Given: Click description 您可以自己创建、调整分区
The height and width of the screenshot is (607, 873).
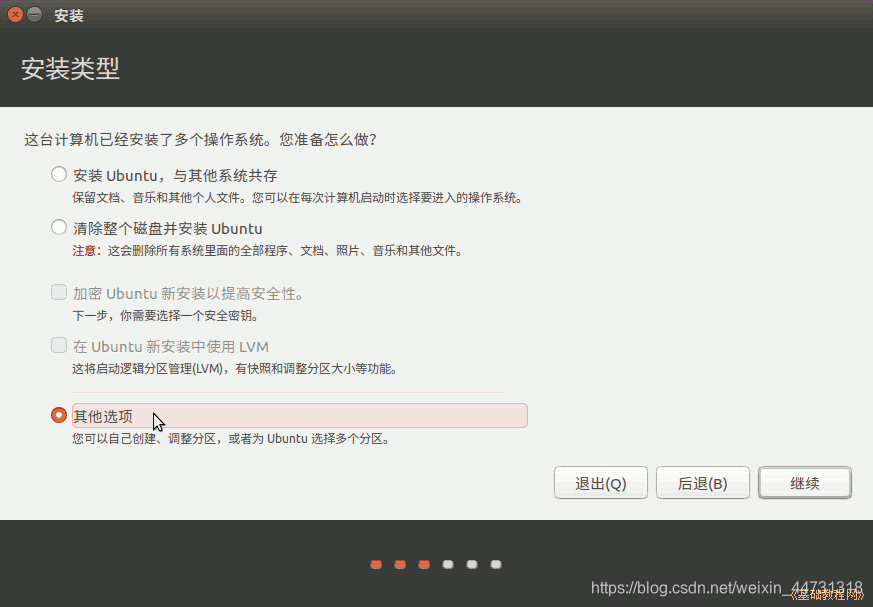Looking at the screenshot, I should (x=231, y=439).
